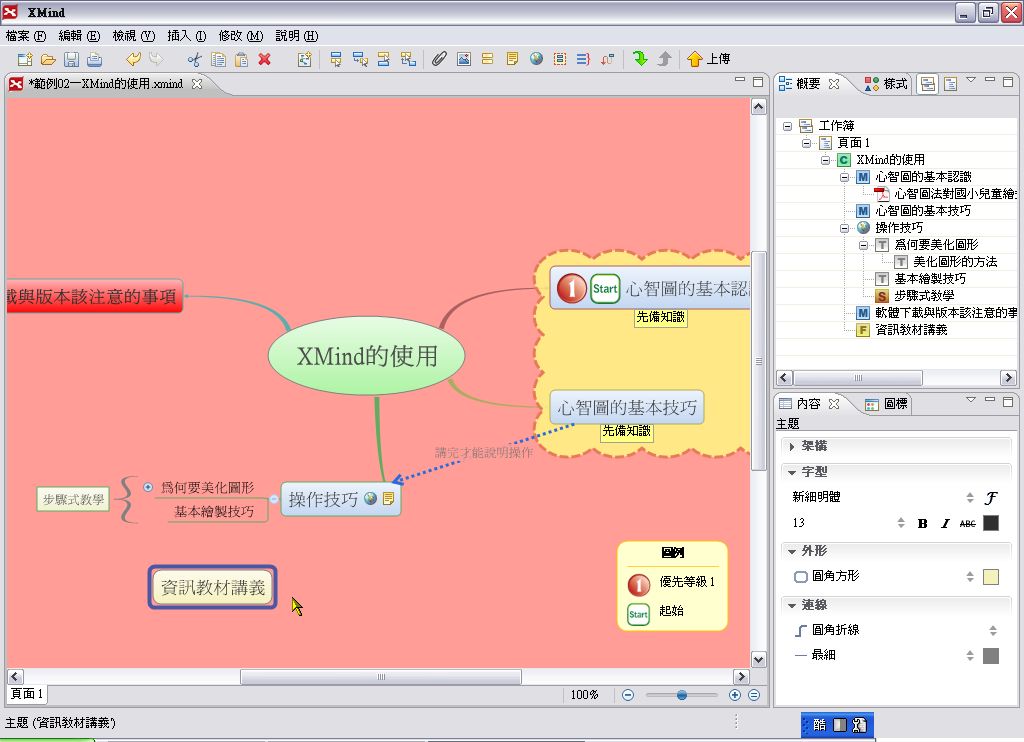Click the globe Hyperlink toolbar icon
The height and width of the screenshot is (742, 1024).
click(x=536, y=59)
